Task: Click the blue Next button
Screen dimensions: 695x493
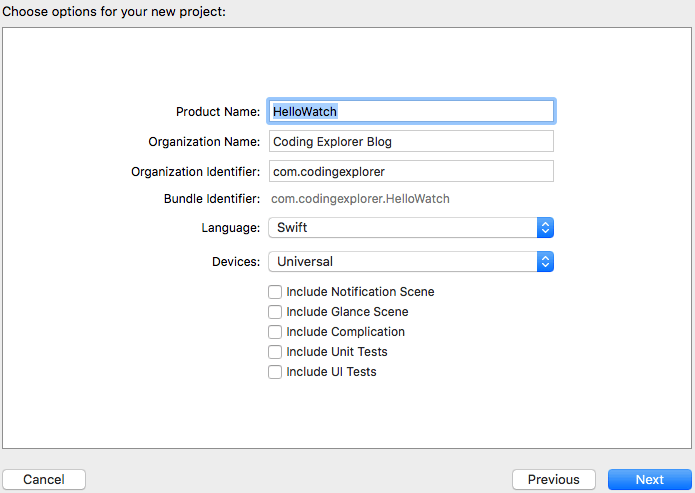Action: (649, 479)
